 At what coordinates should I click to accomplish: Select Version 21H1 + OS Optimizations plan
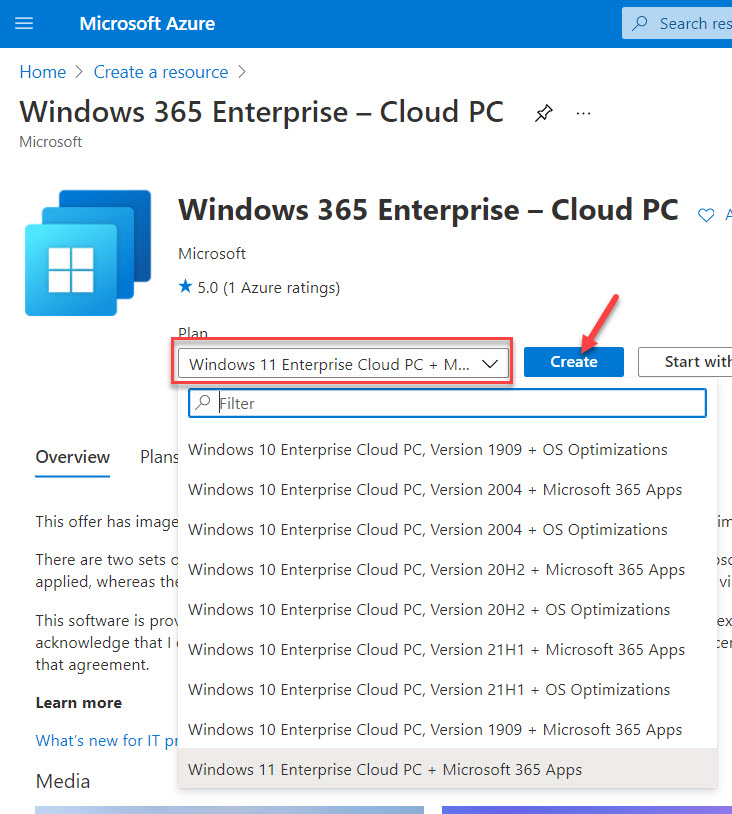pyautogui.click(x=447, y=689)
